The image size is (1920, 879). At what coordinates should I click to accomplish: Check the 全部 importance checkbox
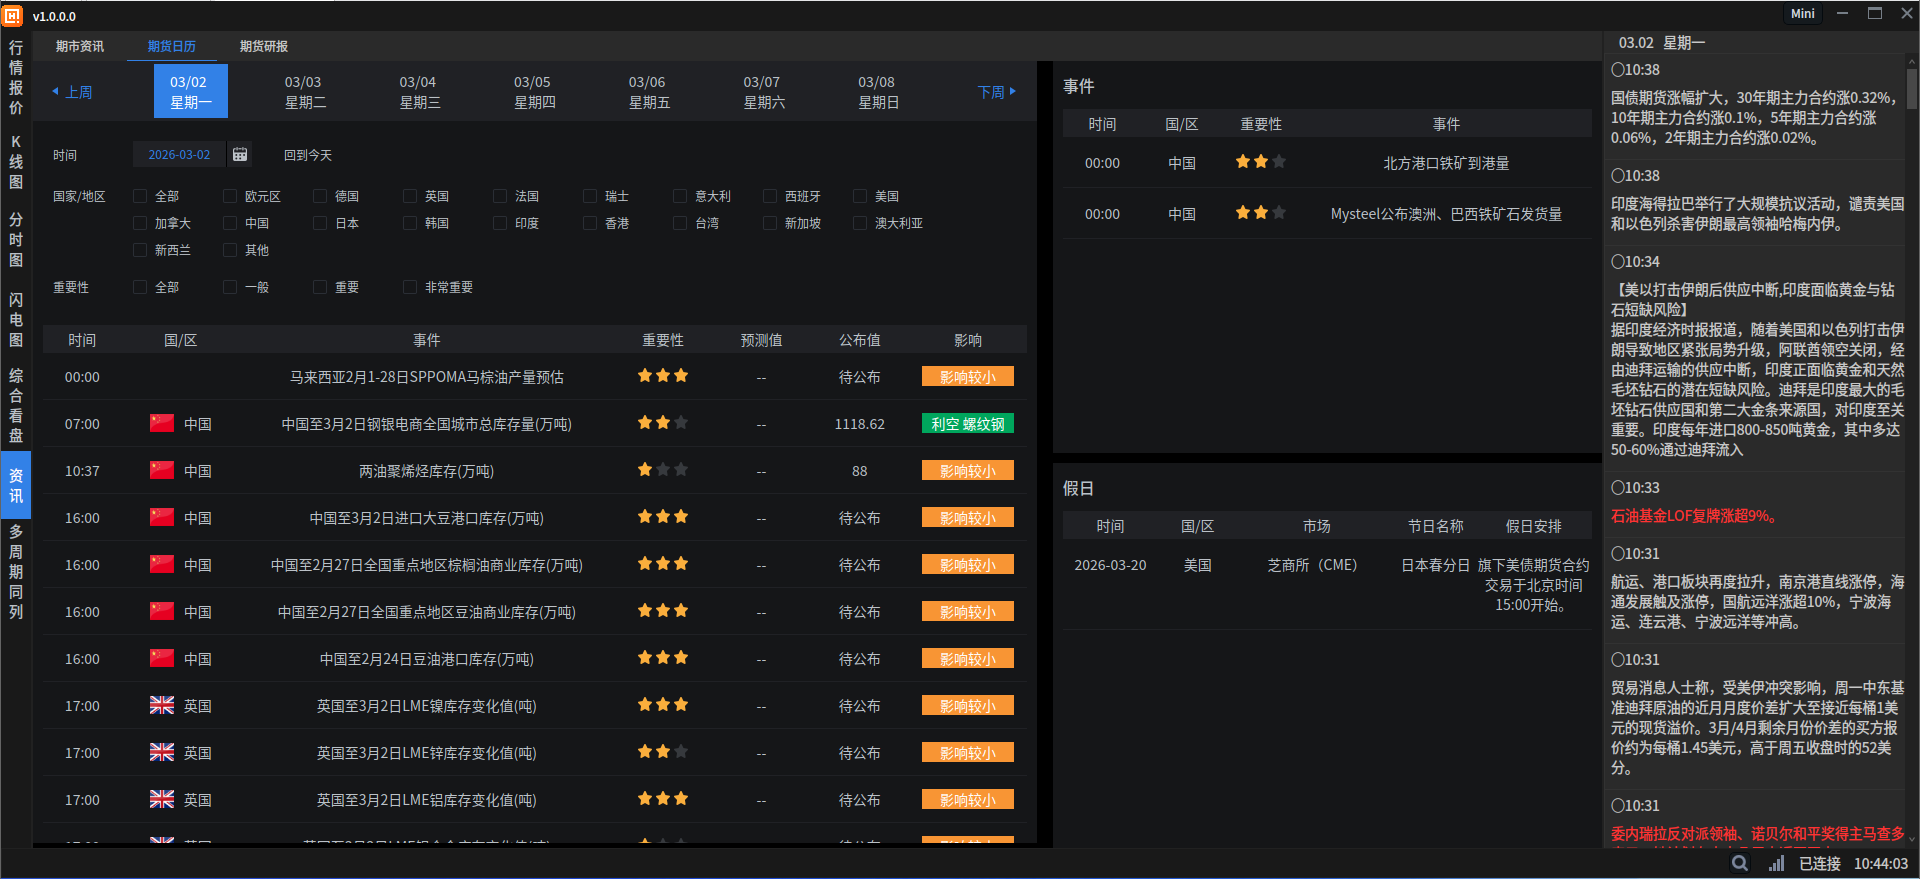140,287
